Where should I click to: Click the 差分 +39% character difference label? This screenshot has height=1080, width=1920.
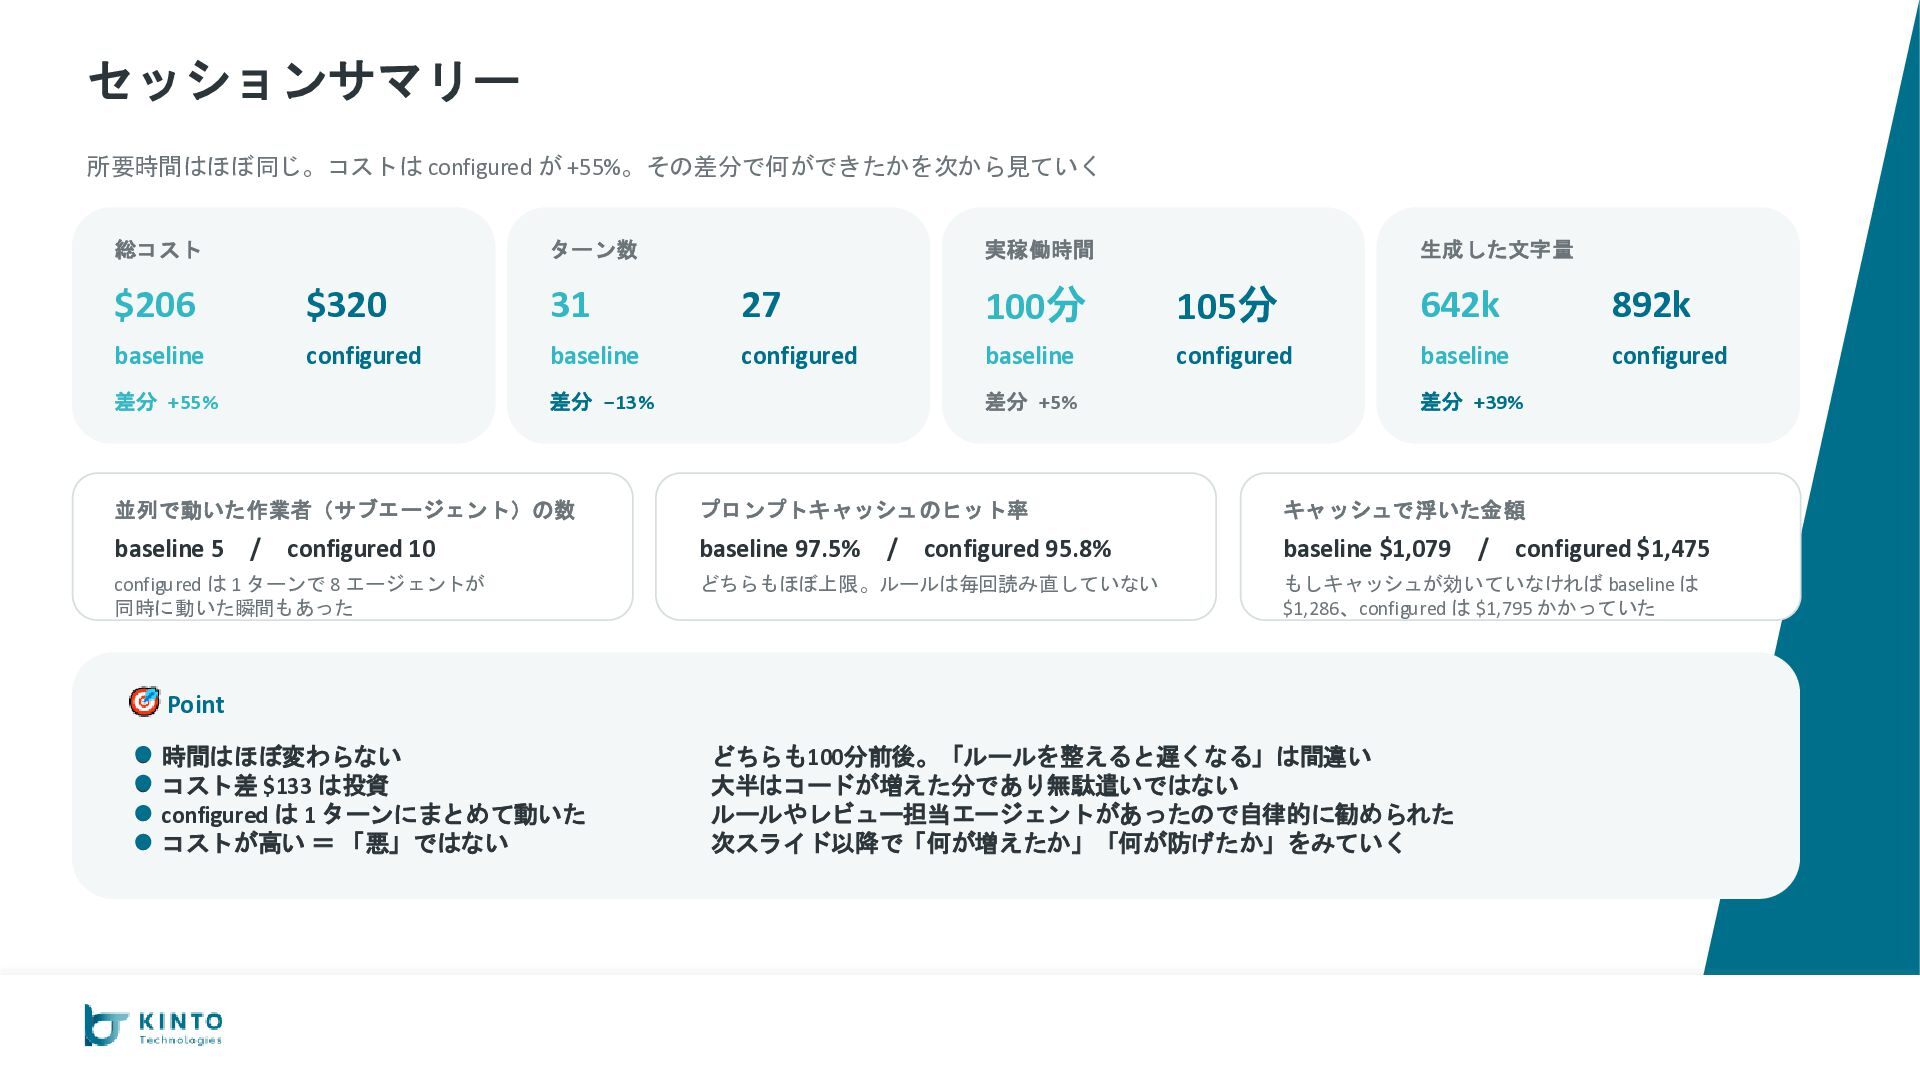[1471, 402]
